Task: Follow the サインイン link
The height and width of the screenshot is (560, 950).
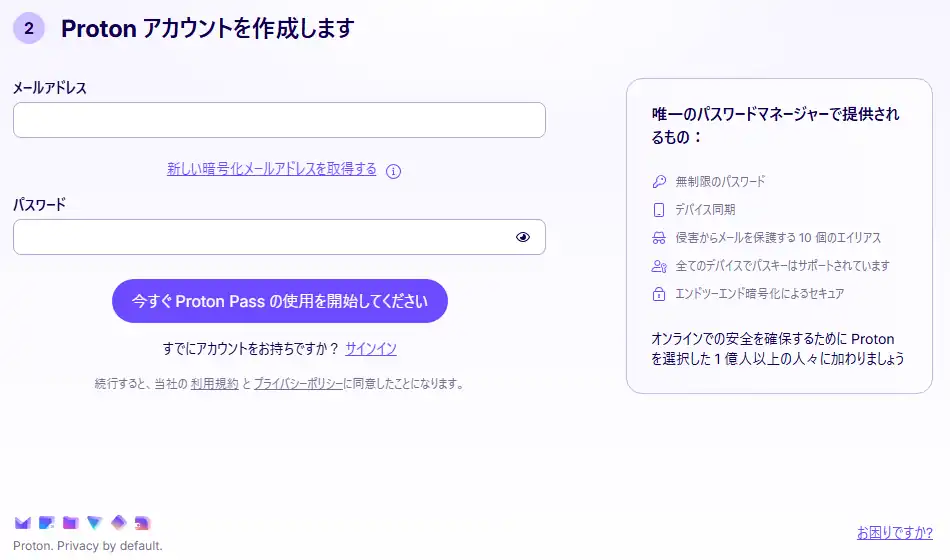Action: click(x=371, y=349)
